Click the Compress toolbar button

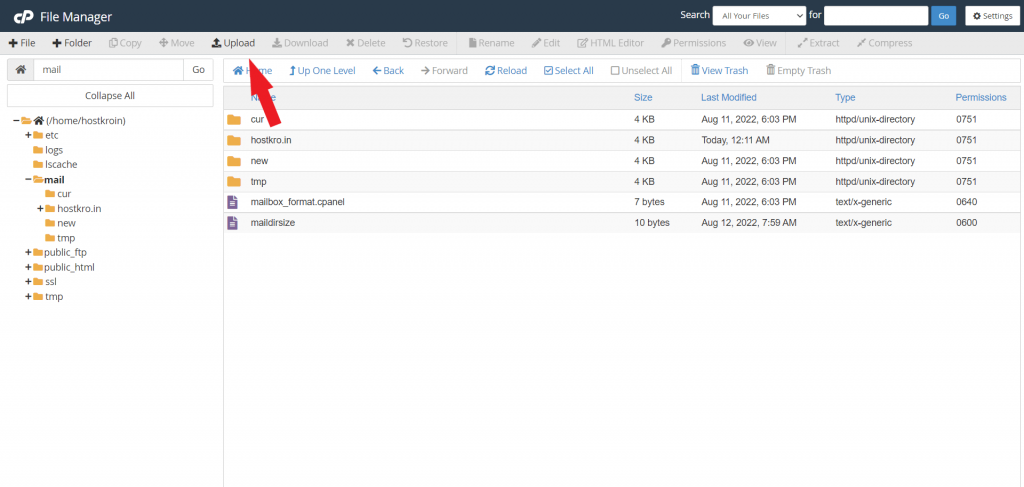coord(884,43)
